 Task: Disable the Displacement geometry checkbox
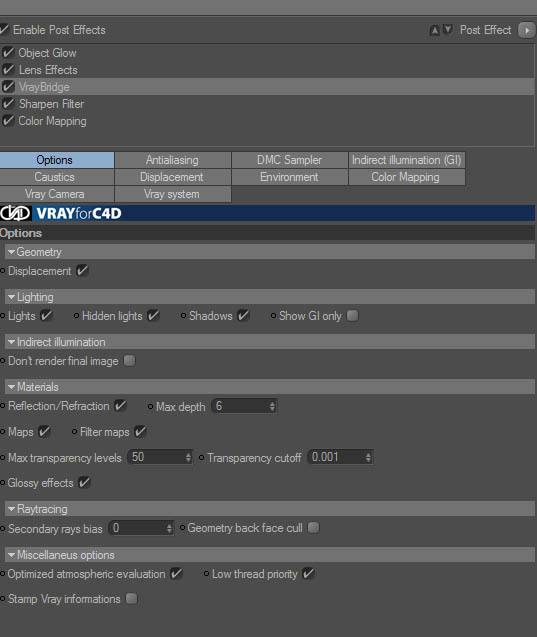(82, 271)
